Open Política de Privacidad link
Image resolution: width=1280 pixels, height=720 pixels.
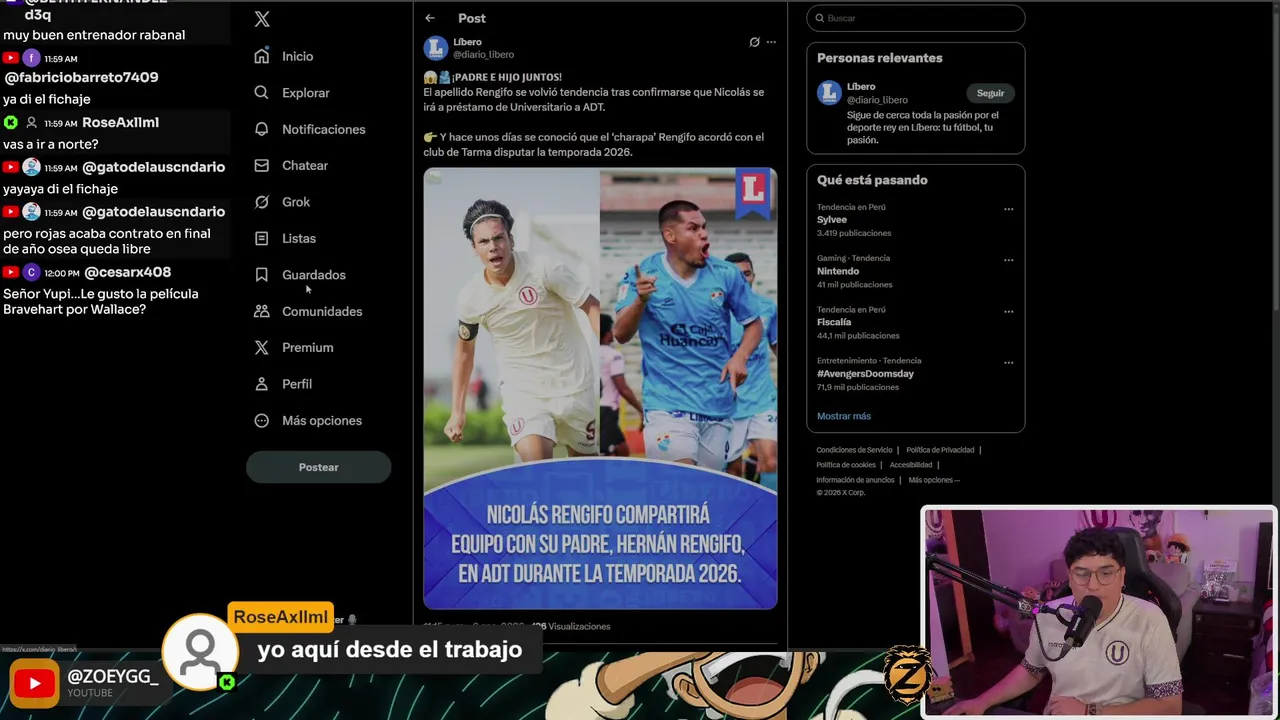point(940,450)
